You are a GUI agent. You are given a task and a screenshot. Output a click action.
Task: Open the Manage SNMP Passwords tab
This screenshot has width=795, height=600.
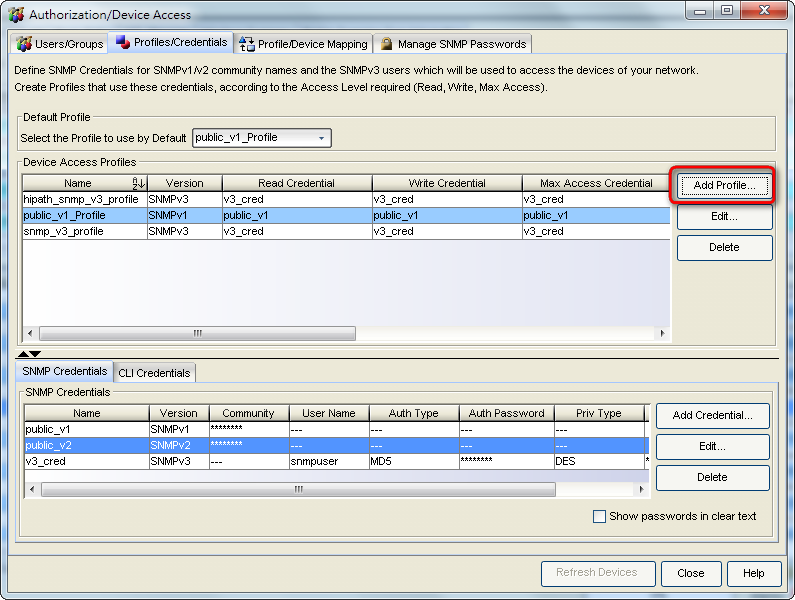(x=453, y=44)
